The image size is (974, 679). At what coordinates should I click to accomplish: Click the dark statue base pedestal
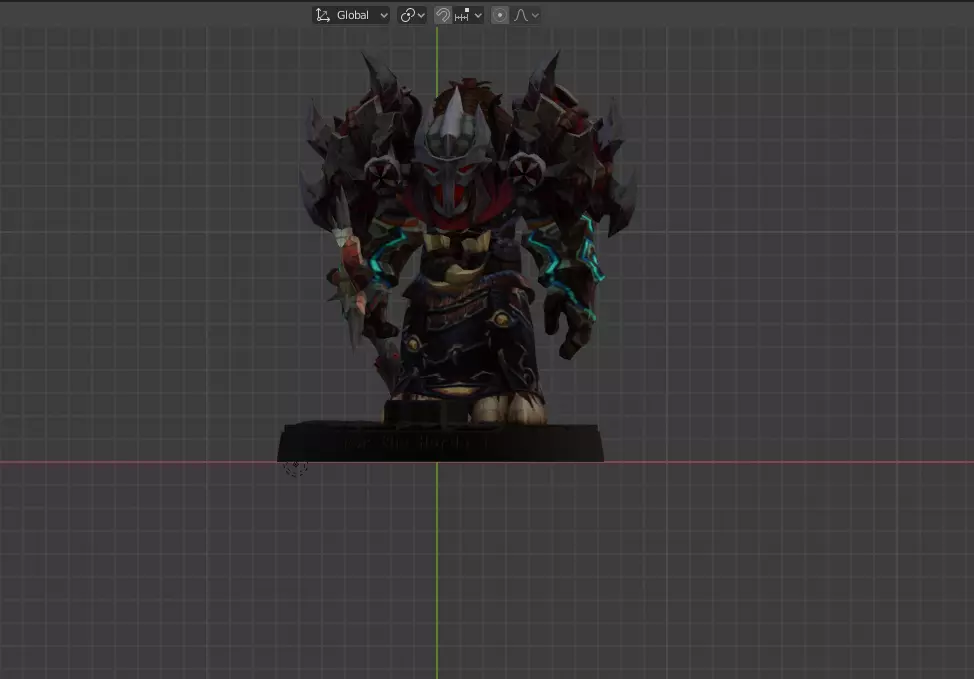[x=440, y=442]
